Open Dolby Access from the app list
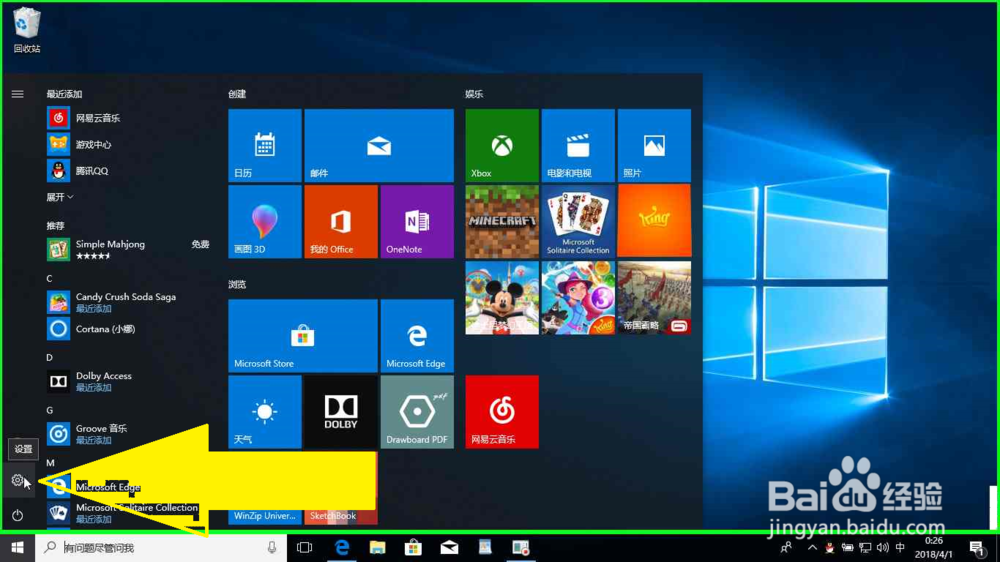 tap(128, 381)
